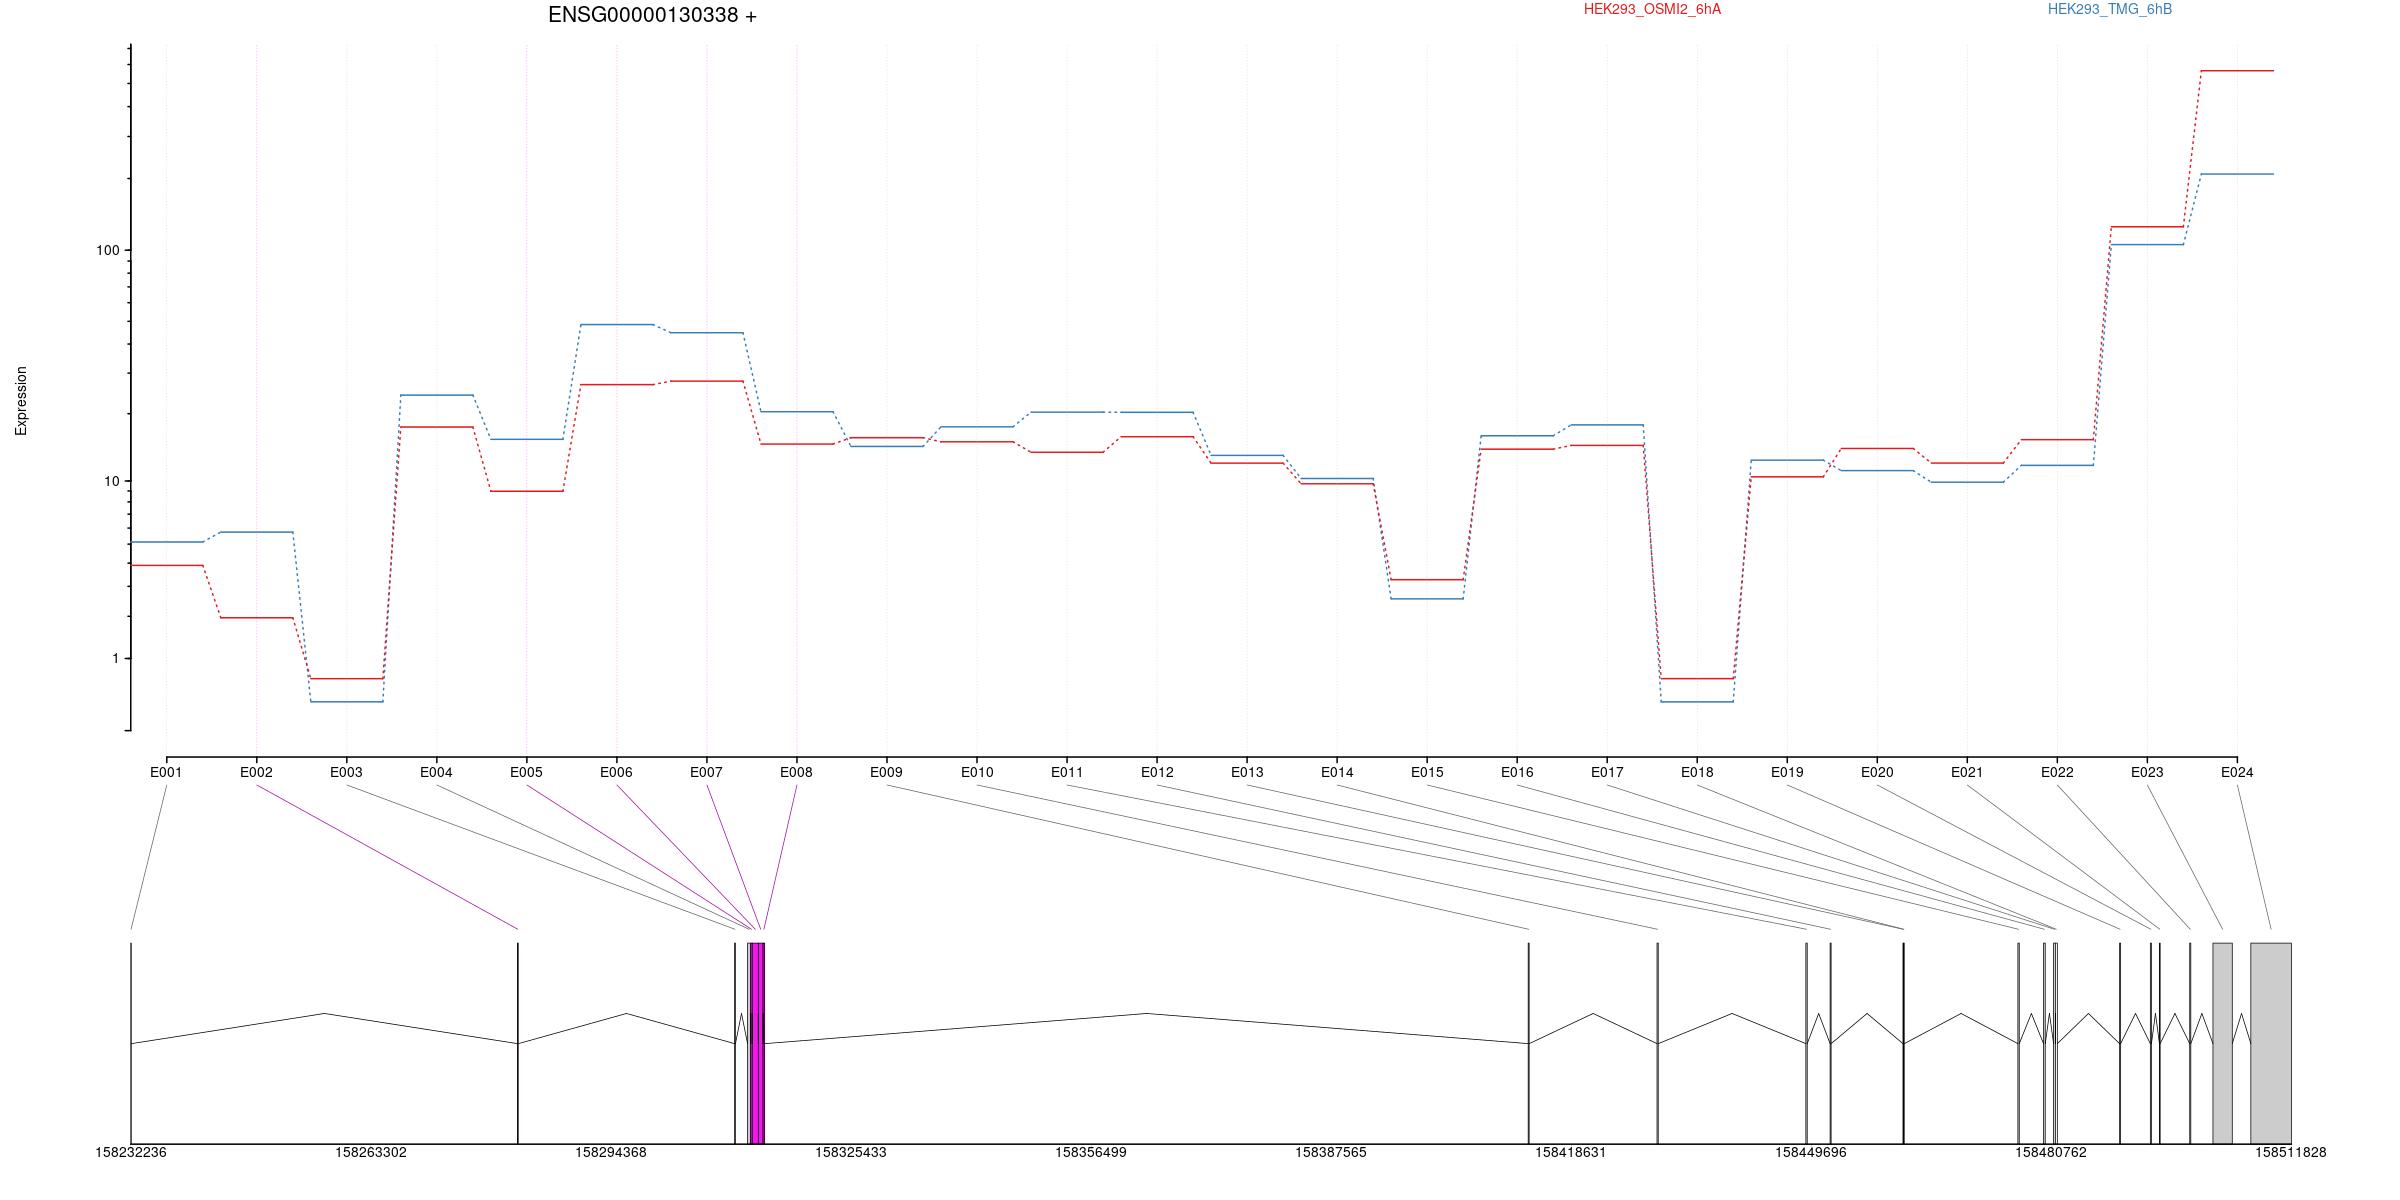Image resolution: width=2400 pixels, height=1200 pixels.
Task: Select the HEK293_OSMI2_6hA legend label
Action: 1652,9
